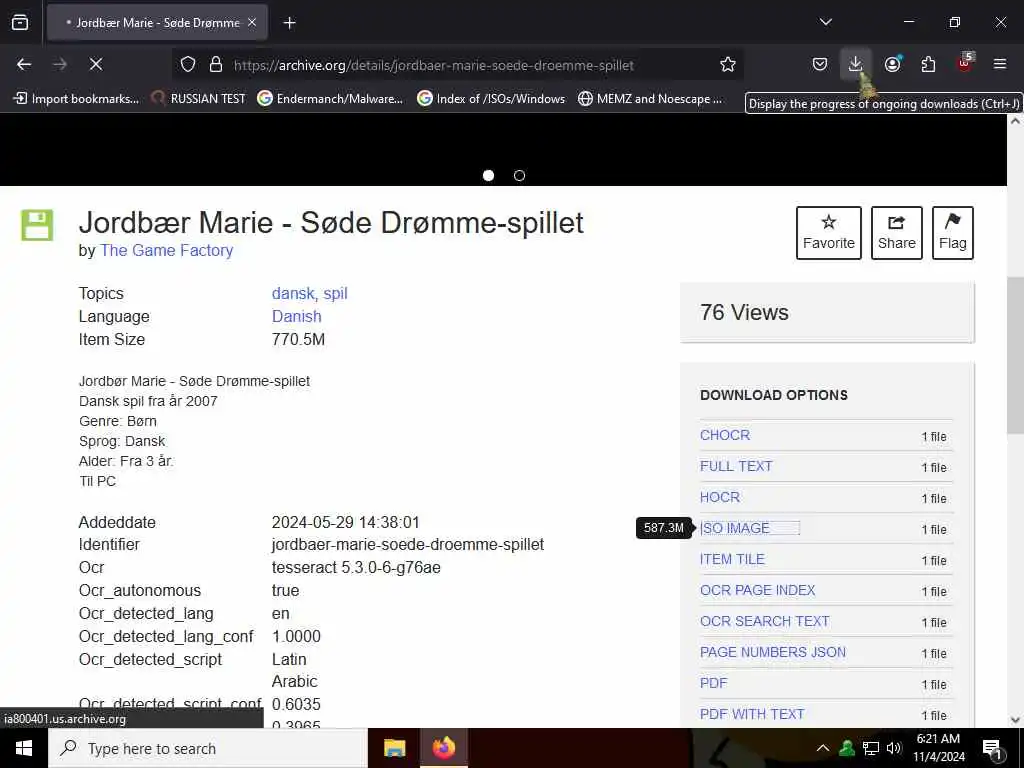Open the dansk topic link
The width and height of the screenshot is (1024, 768).
coord(293,293)
